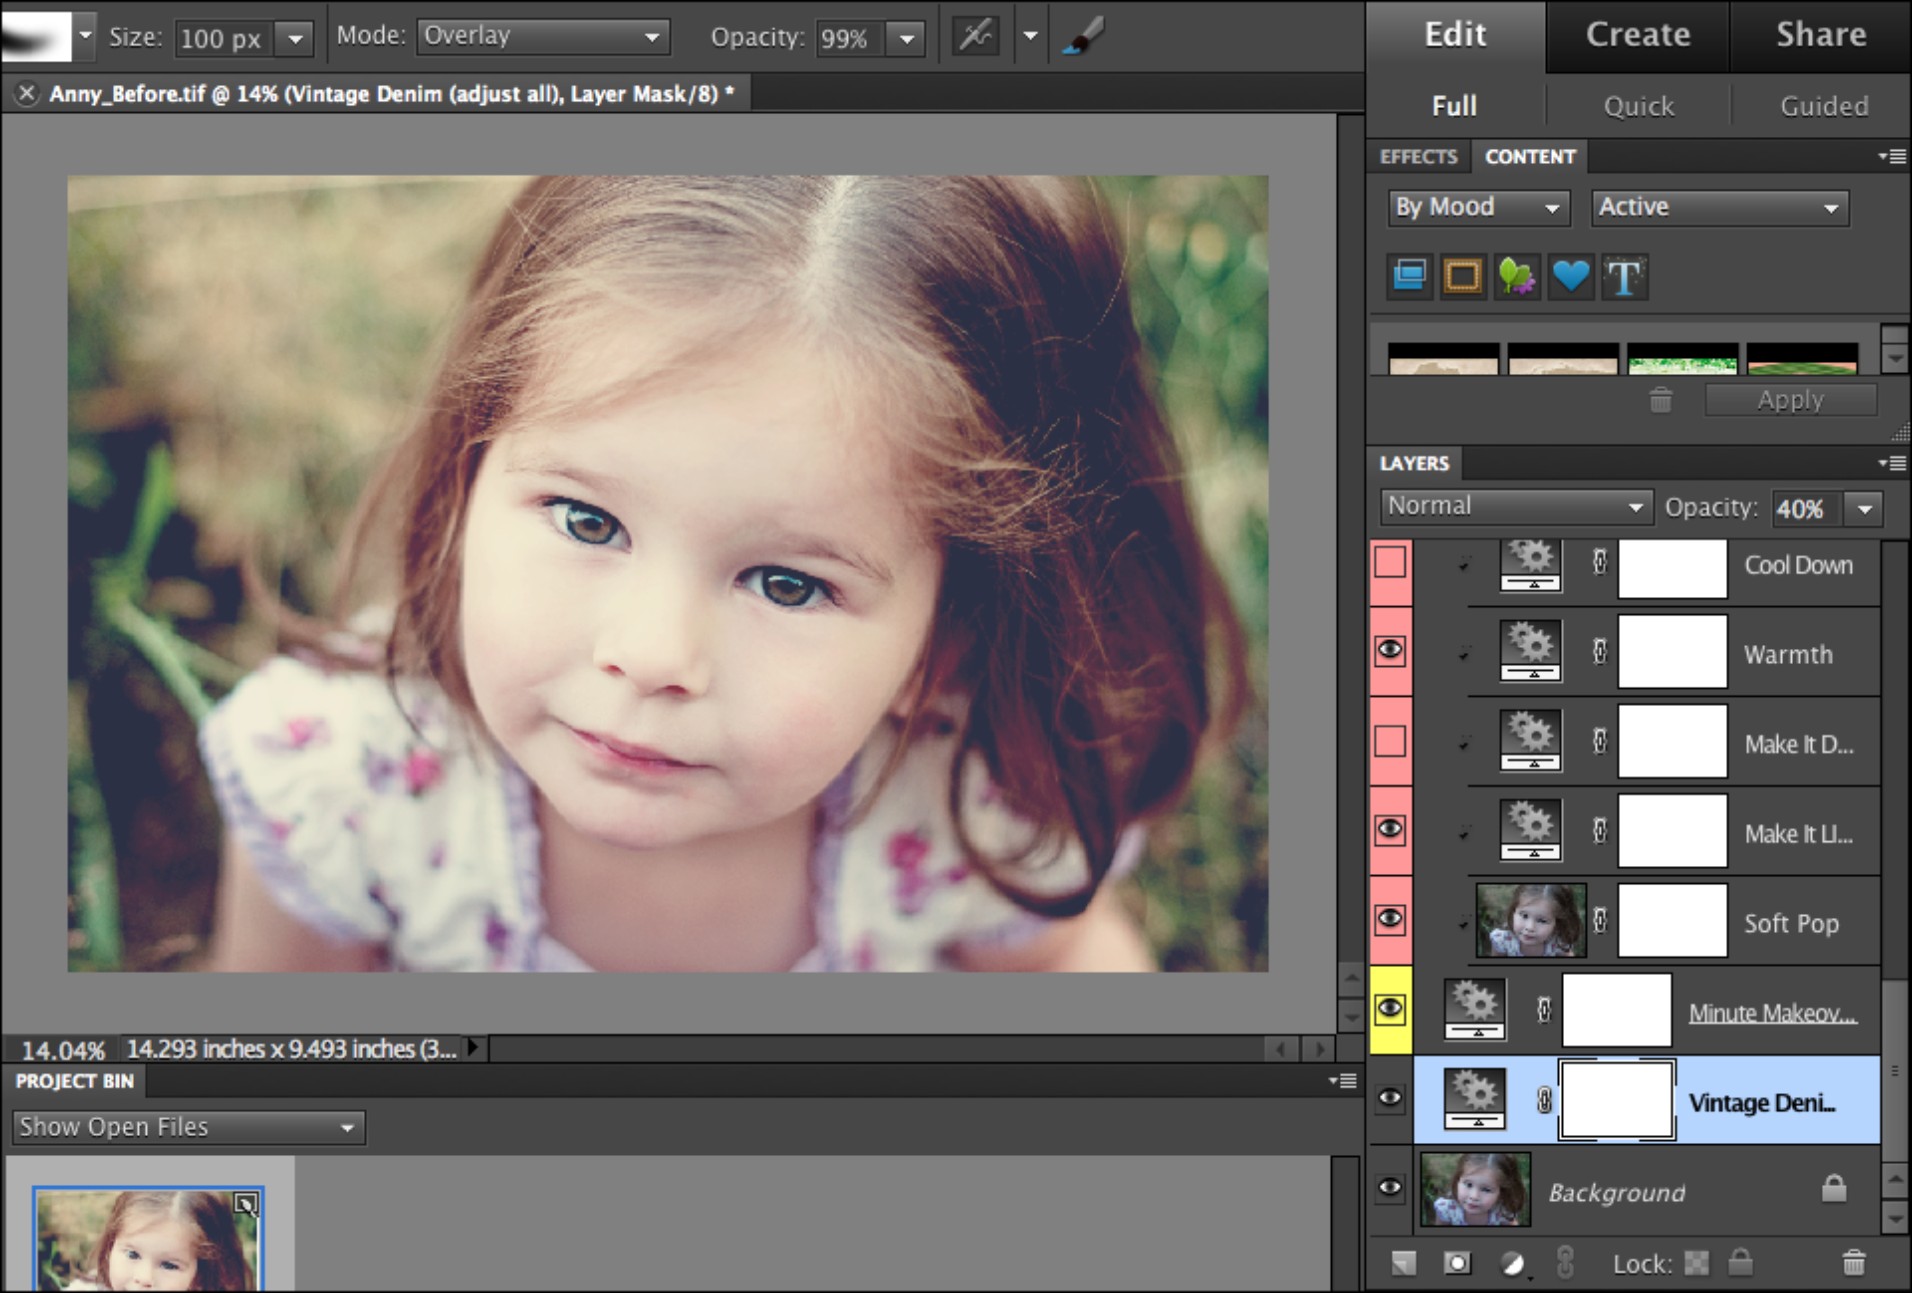Switch to the Edit tab

(1455, 35)
